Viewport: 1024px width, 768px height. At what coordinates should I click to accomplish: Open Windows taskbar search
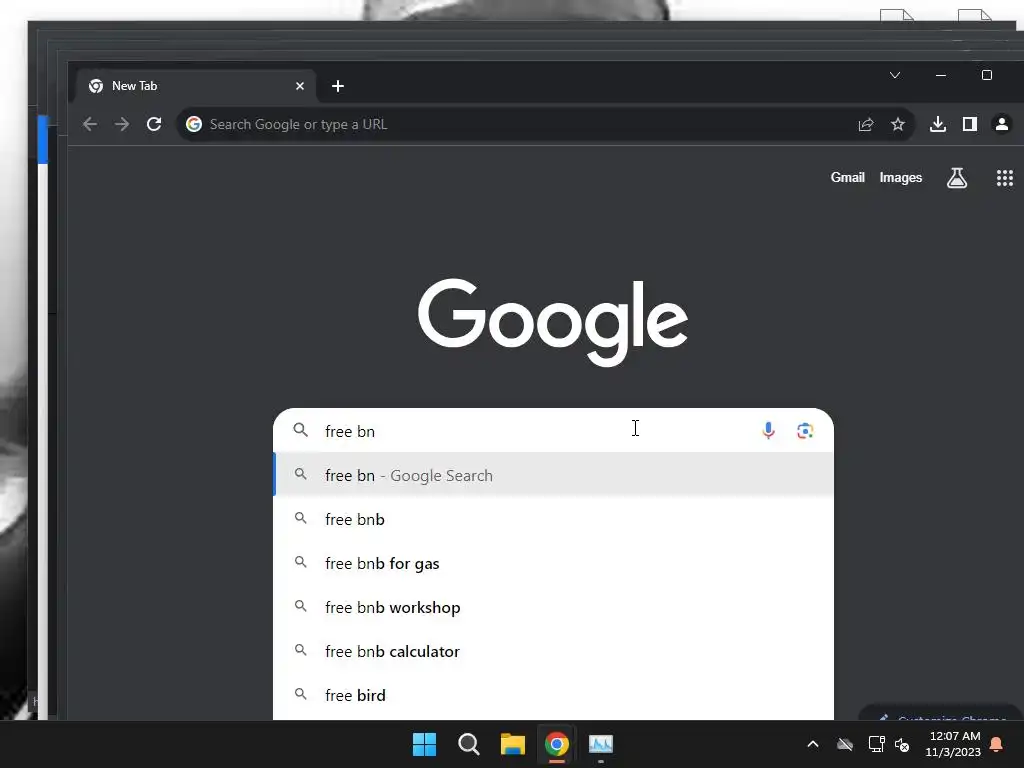click(x=468, y=744)
